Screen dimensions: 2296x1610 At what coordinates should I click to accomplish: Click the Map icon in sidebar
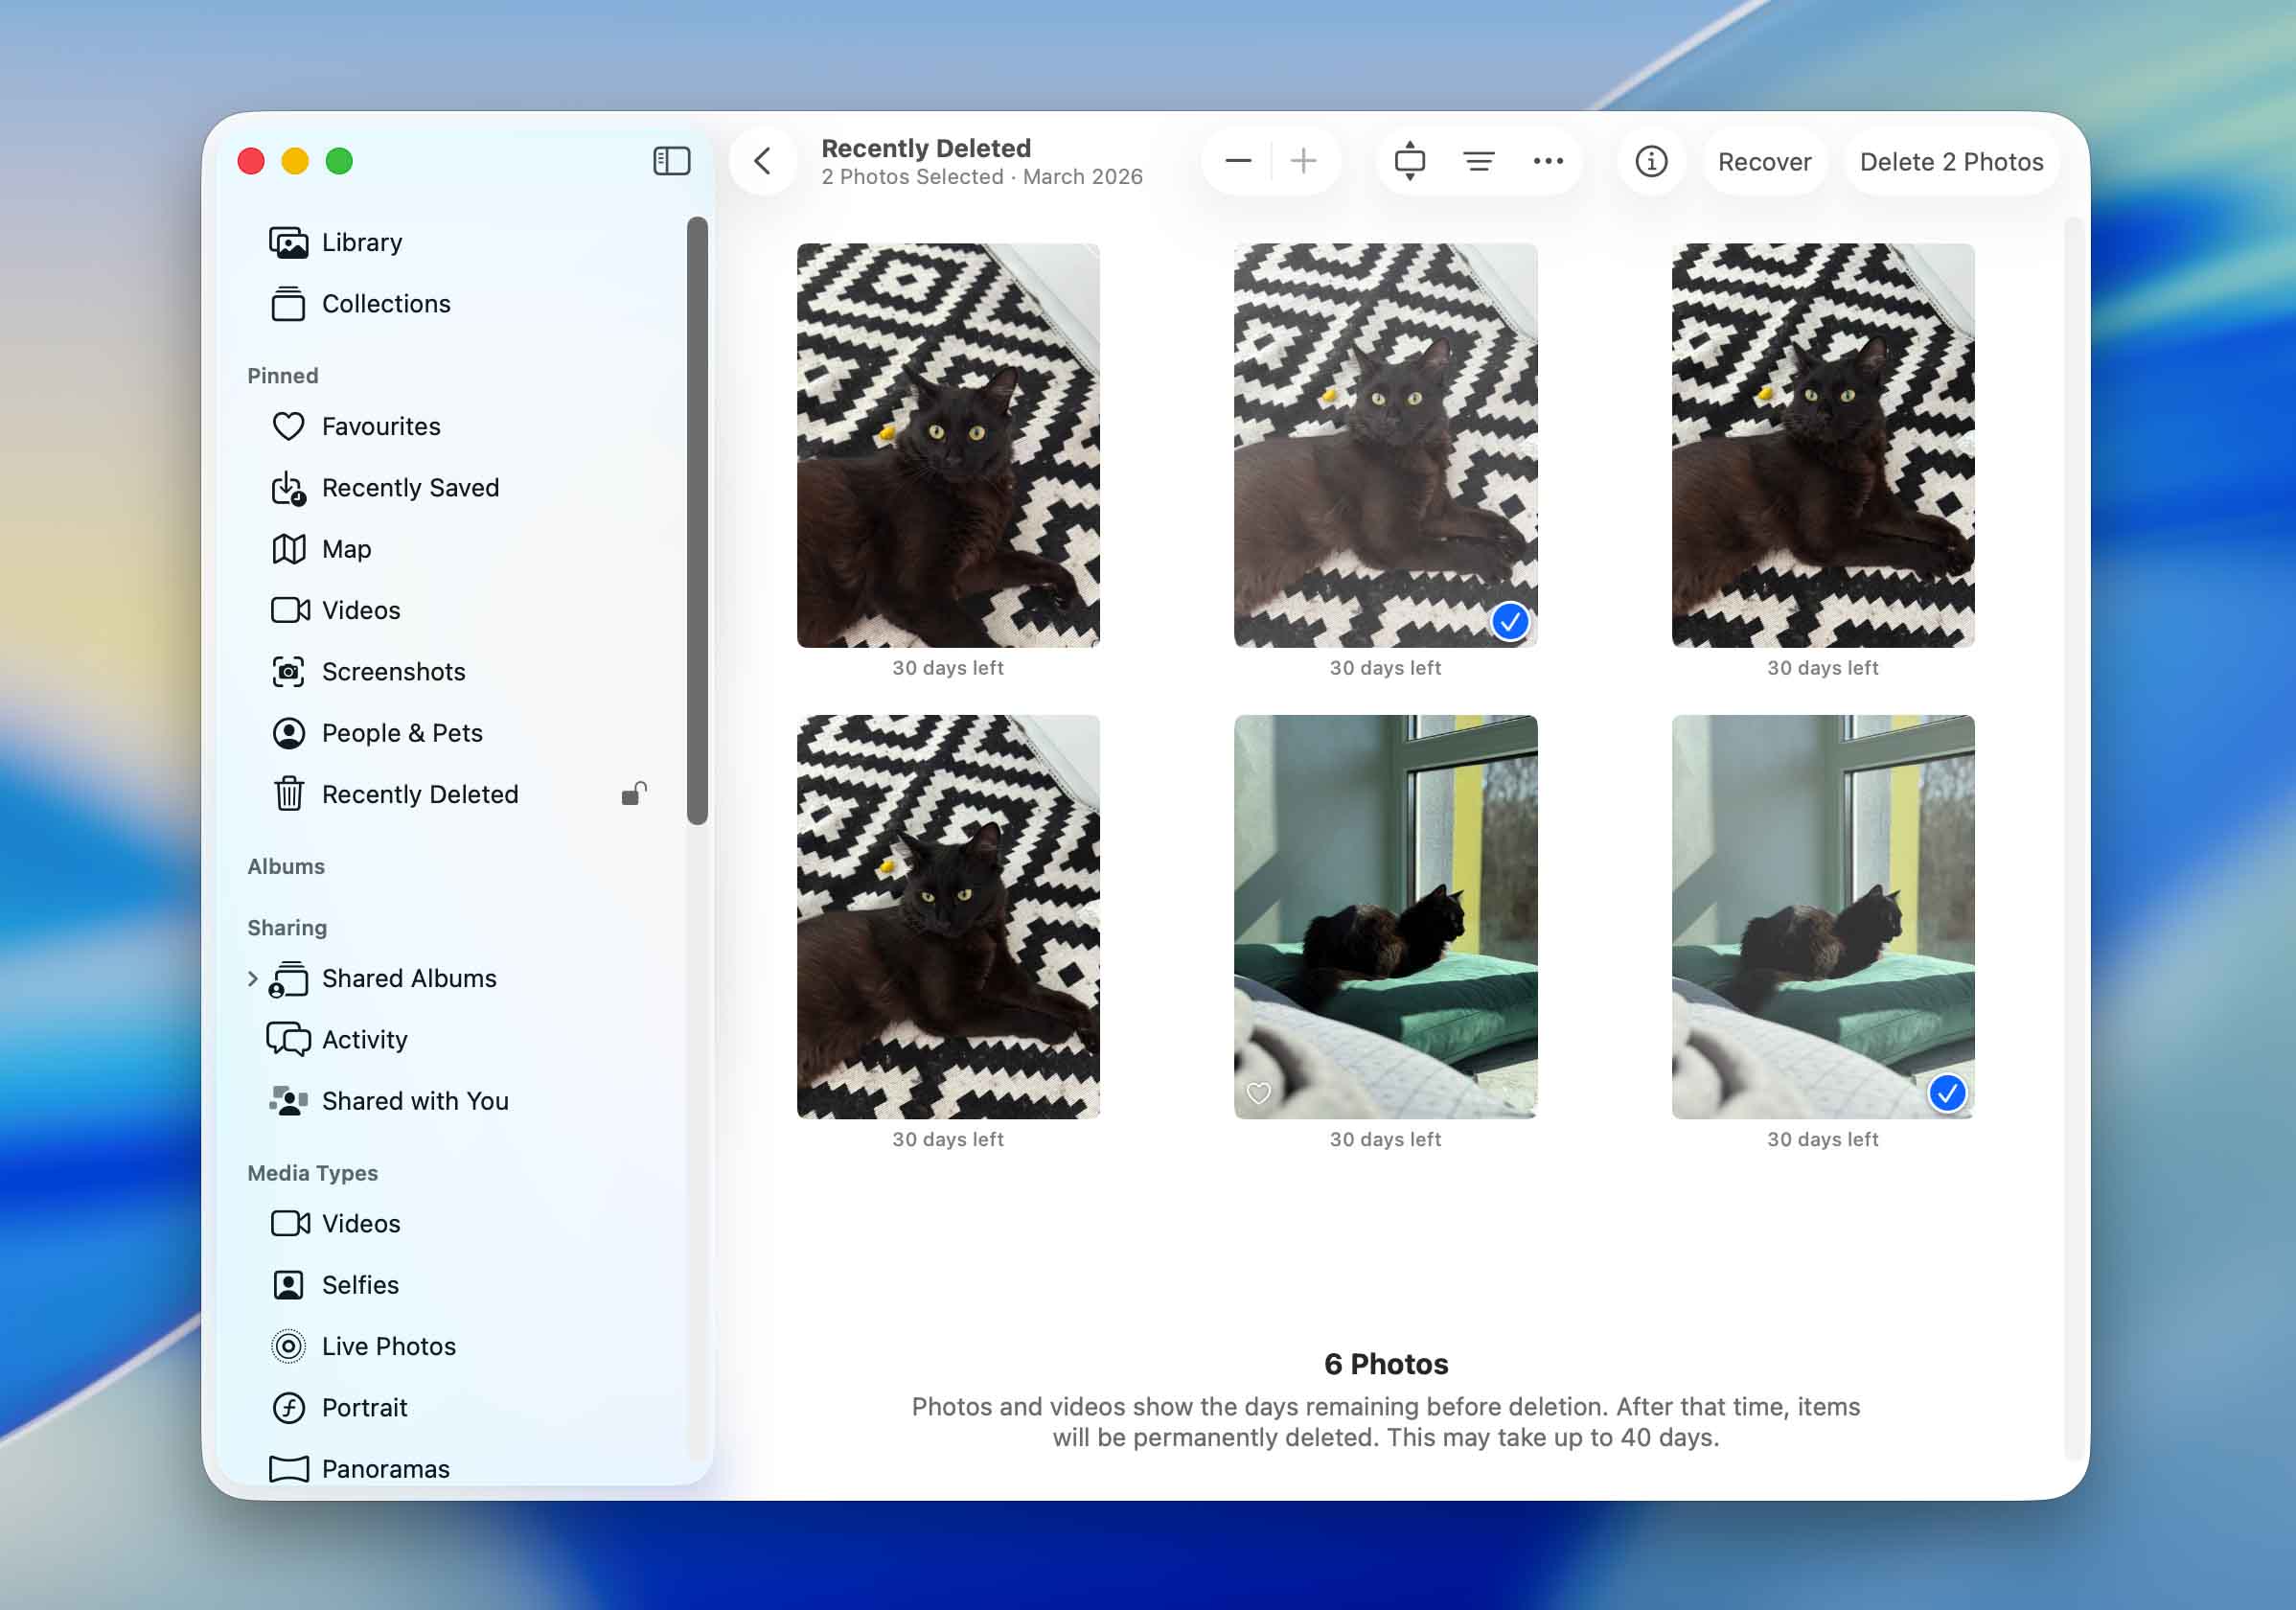pyautogui.click(x=289, y=549)
